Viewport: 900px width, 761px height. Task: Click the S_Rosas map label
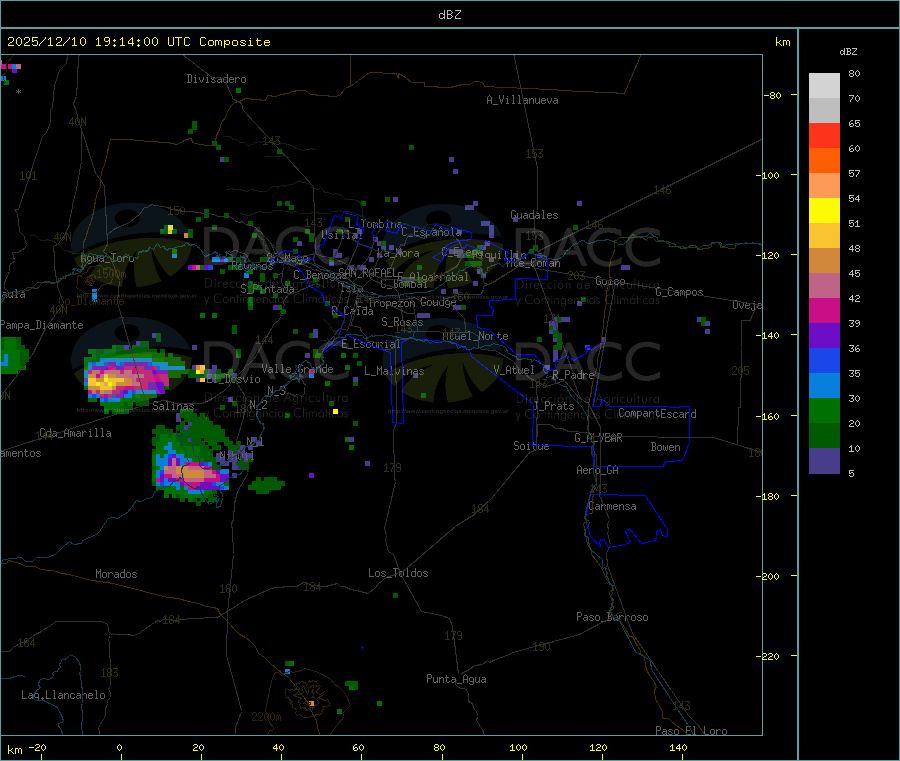[402, 323]
